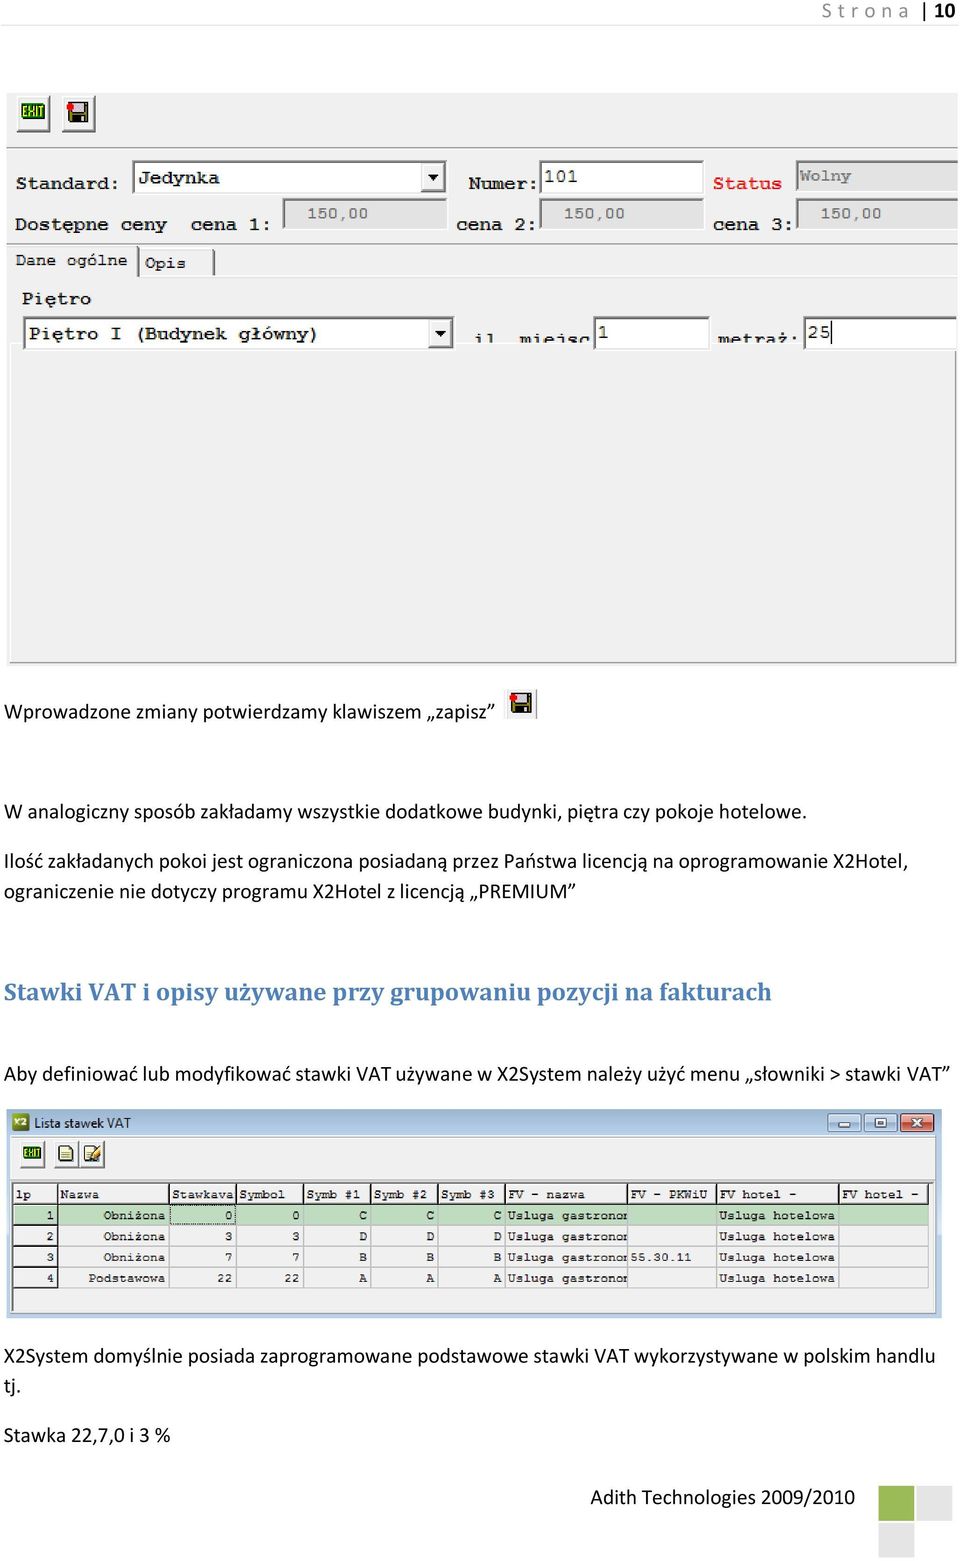This screenshot has height=1561, width=960.
Task: Click the Symbol column header
Action: click(x=270, y=1194)
